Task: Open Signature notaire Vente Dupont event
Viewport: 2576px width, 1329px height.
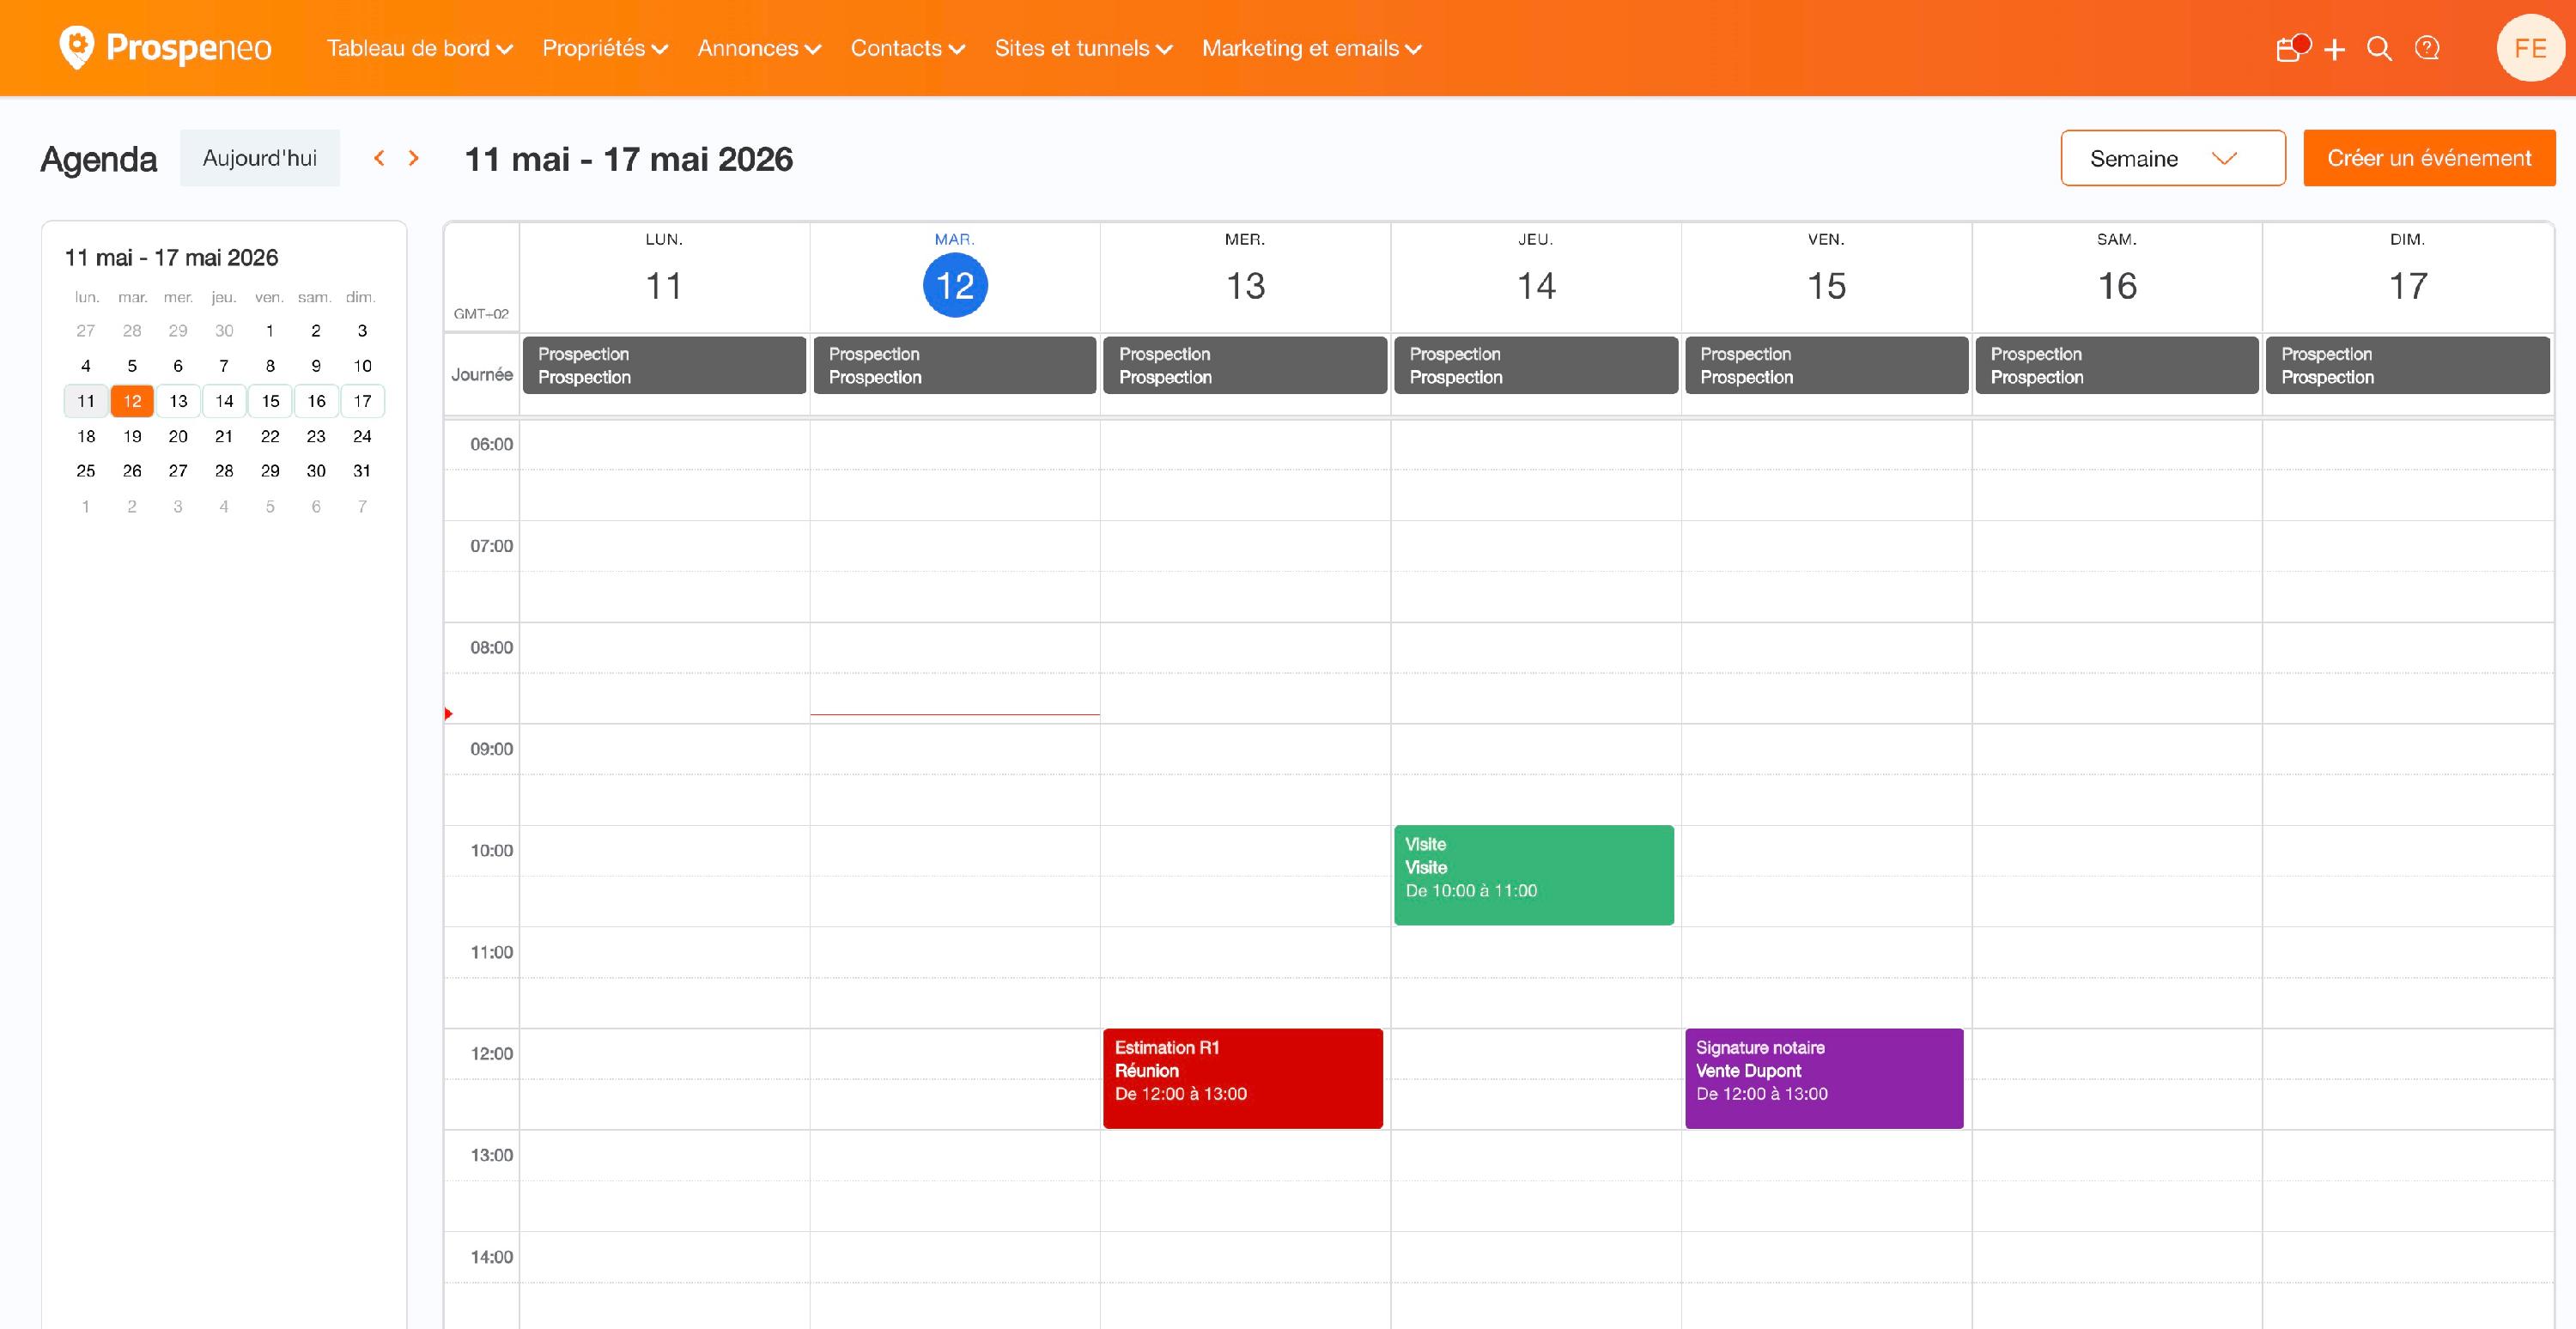Action: 1824,1078
